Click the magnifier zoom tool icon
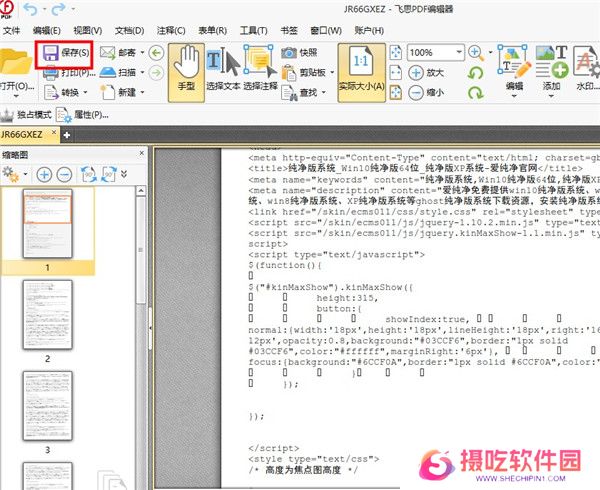This screenshot has width=600, height=490. point(476,53)
